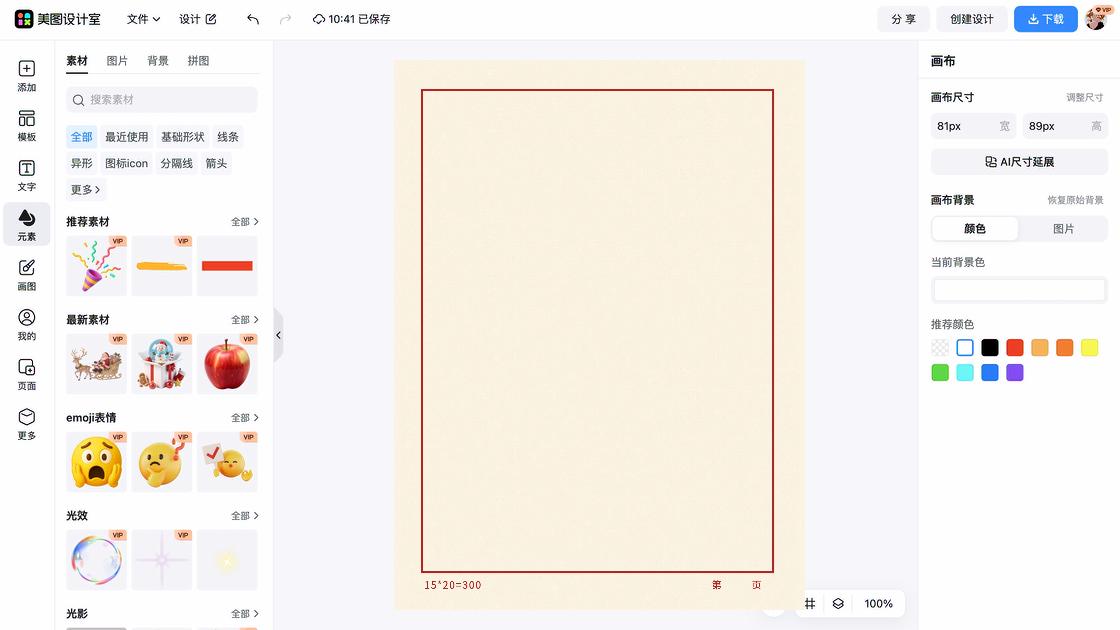The width and height of the screenshot is (1120, 630).
Task: Switch to the 背景 tab
Action: [x=158, y=61]
